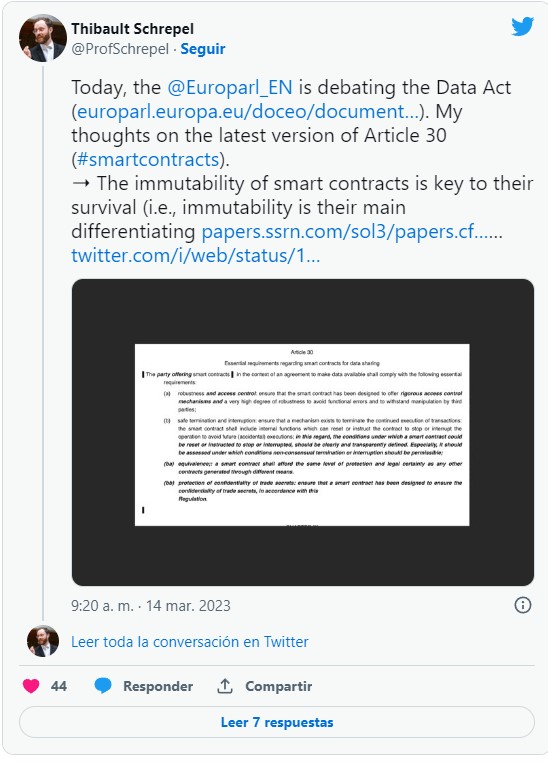Follow the account via Seguir
The width and height of the screenshot is (548, 767).
click(203, 49)
